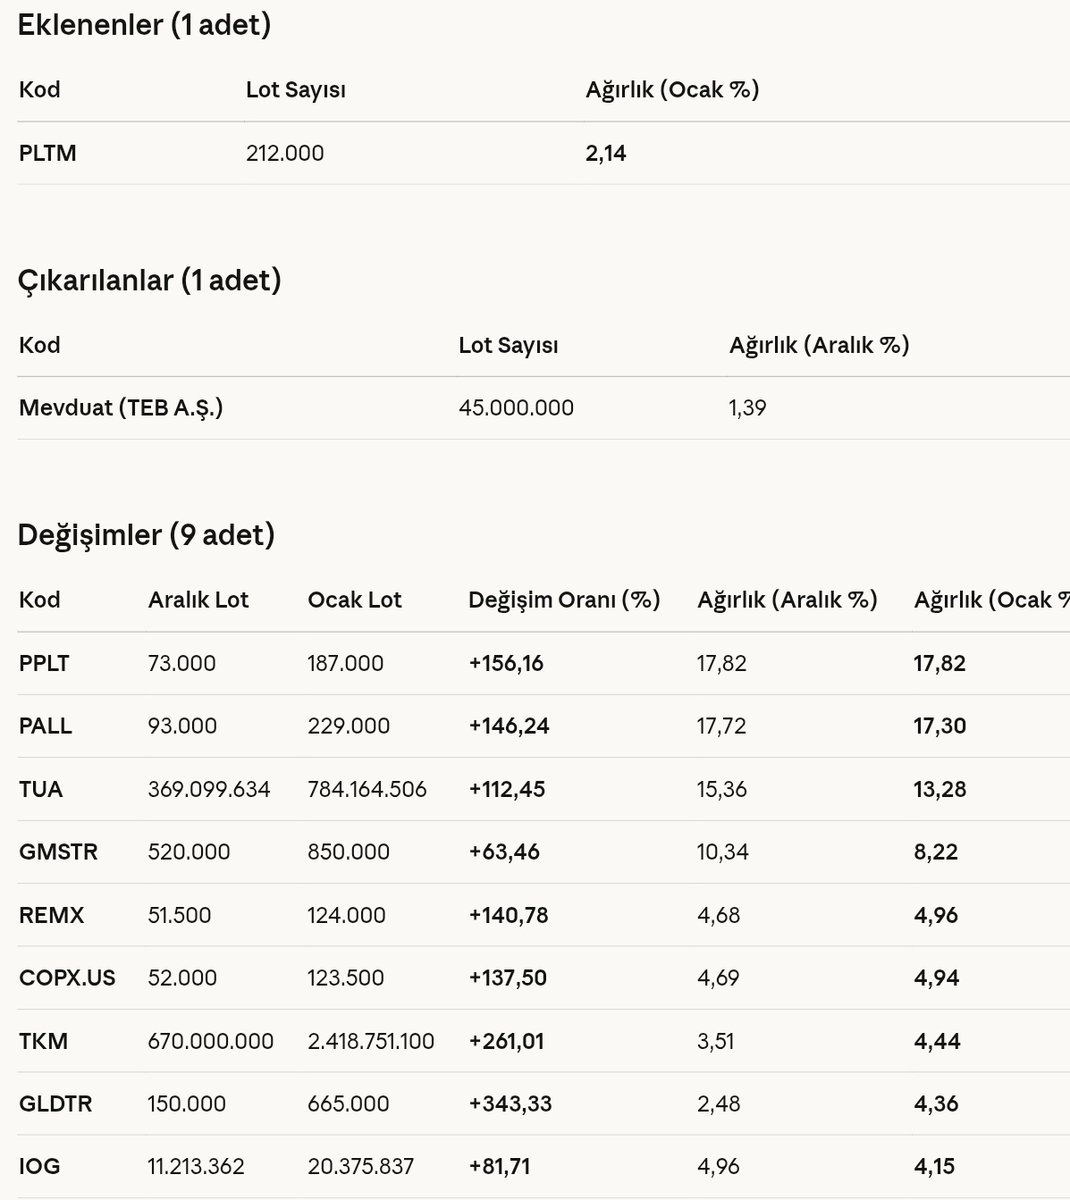Click the PPLT Ocak lot 187.000

click(x=346, y=663)
